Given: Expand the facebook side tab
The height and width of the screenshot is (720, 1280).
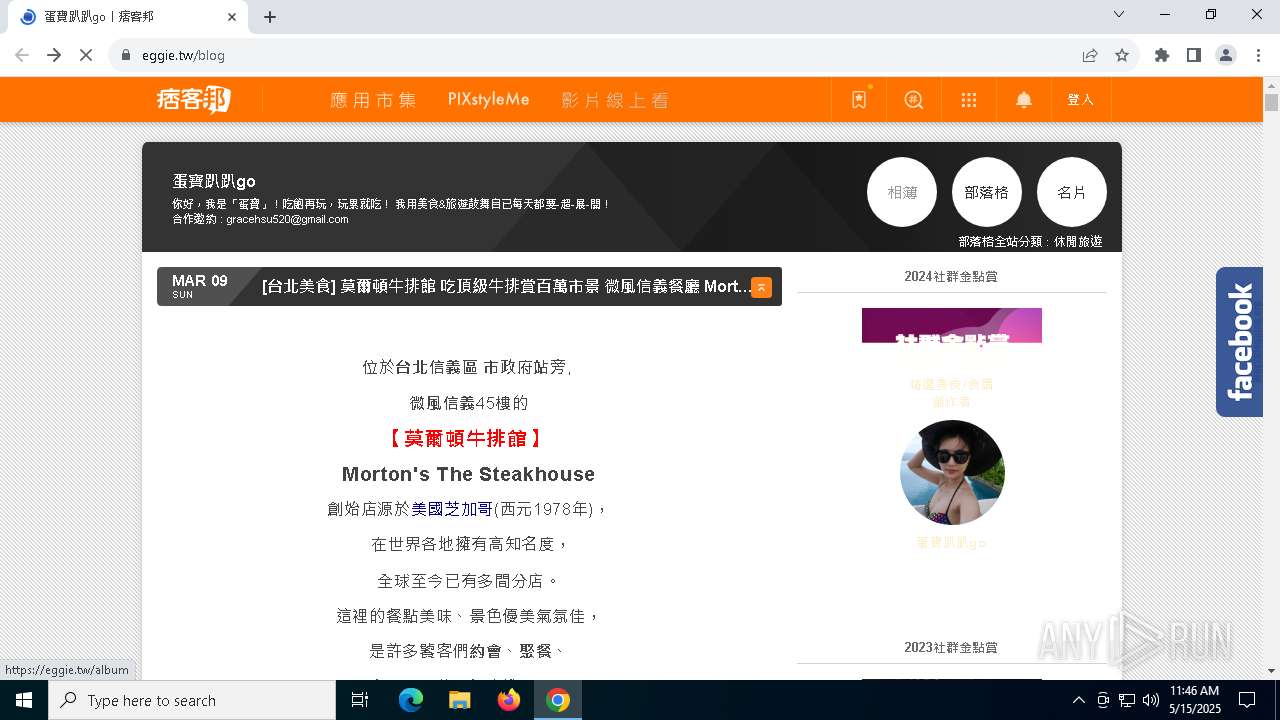Looking at the screenshot, I should point(1239,342).
